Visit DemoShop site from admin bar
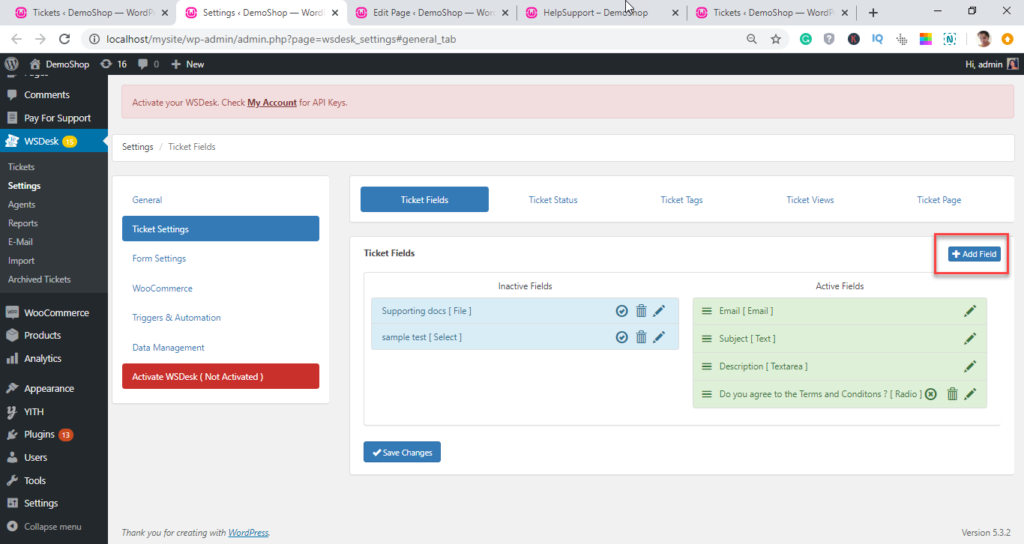The width and height of the screenshot is (1024, 544). [x=59, y=64]
